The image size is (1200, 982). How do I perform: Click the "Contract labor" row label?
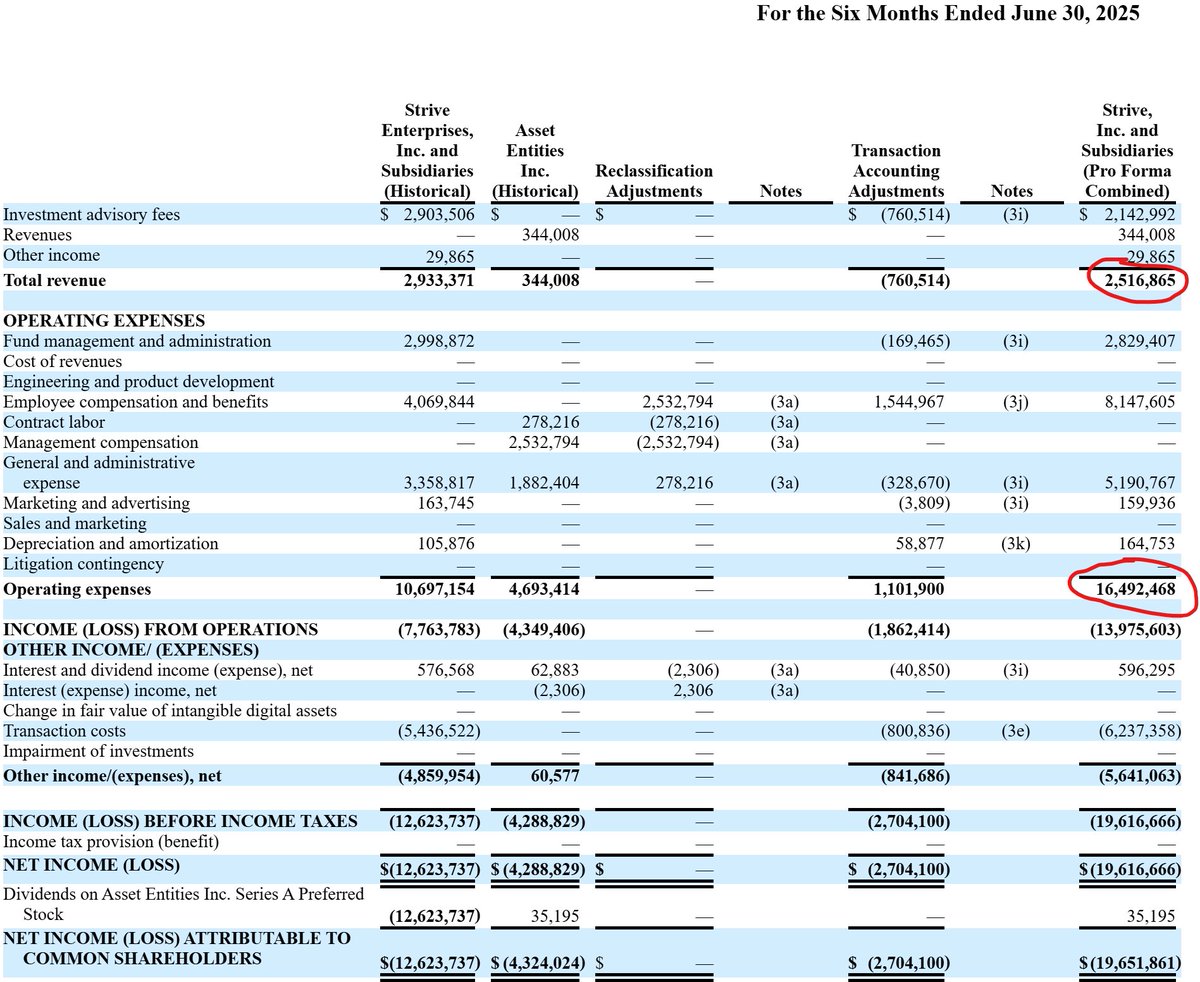tap(54, 422)
